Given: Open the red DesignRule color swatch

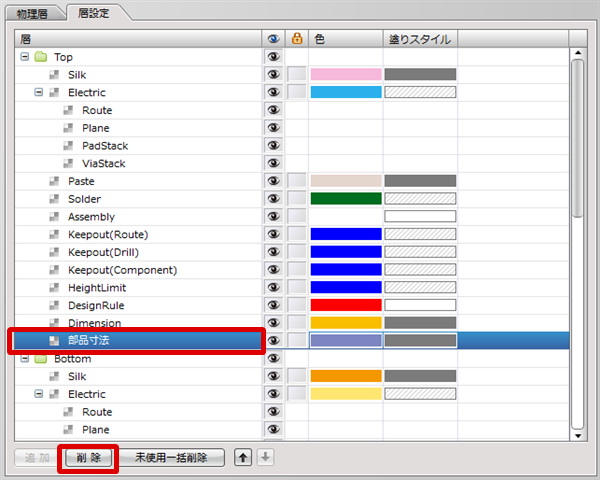Looking at the screenshot, I should pos(346,305).
